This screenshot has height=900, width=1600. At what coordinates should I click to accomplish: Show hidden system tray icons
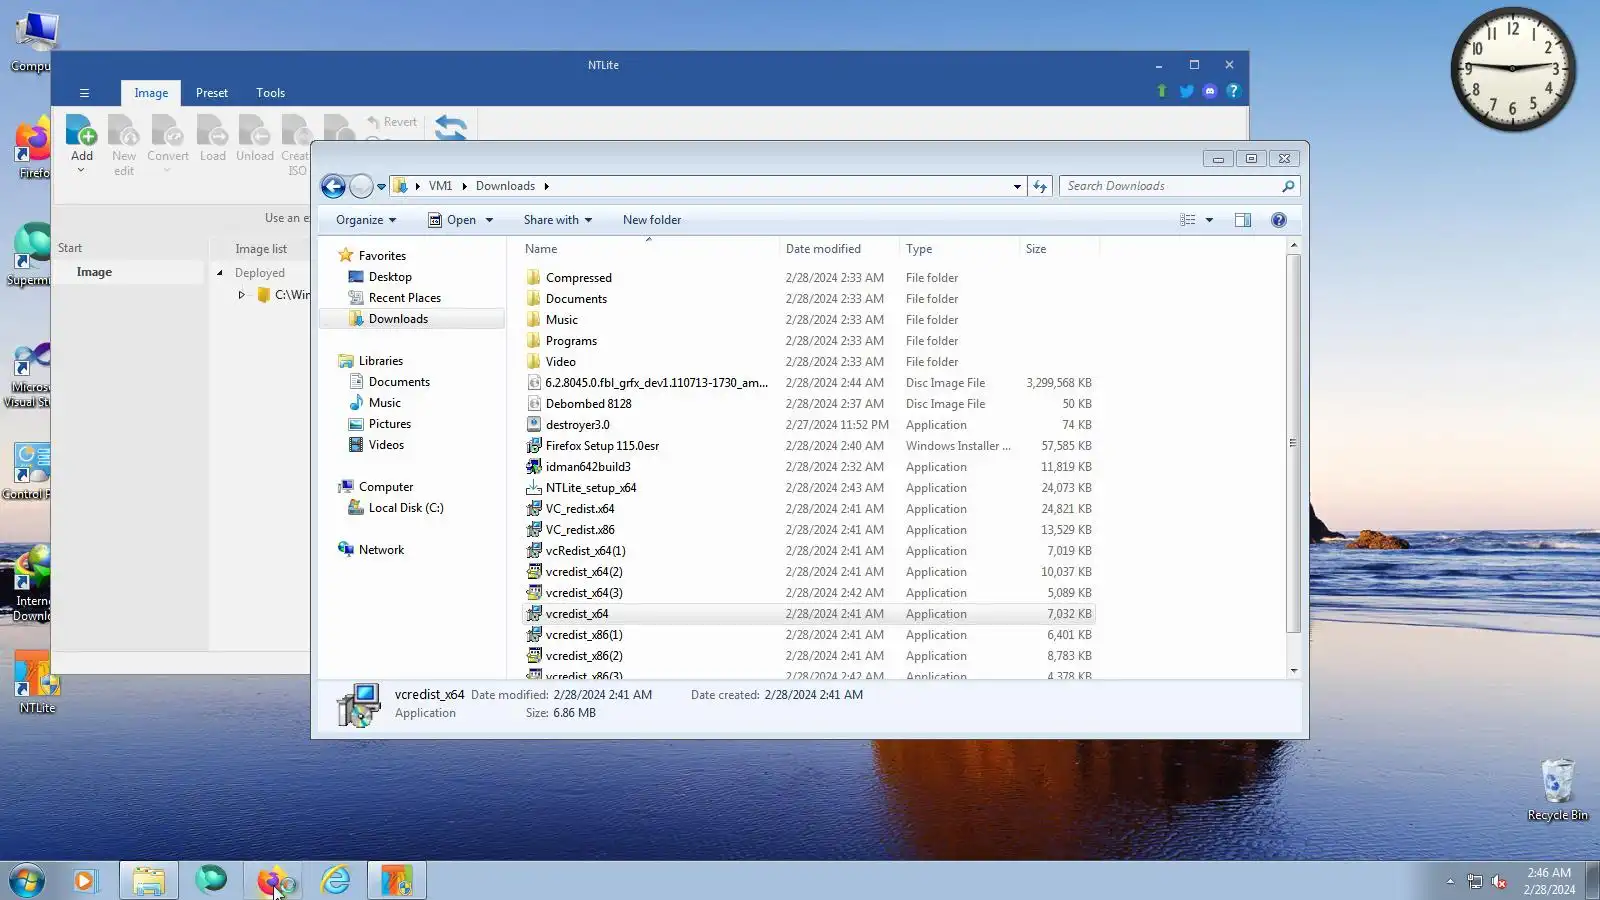click(1450, 881)
